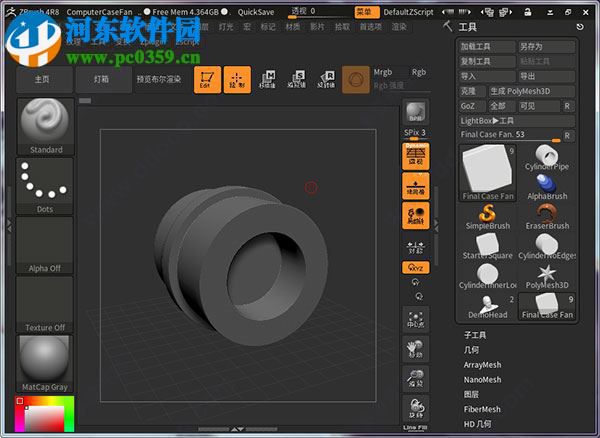600x438 pixels.
Task: Enable Rgb color mode
Action: [419, 72]
